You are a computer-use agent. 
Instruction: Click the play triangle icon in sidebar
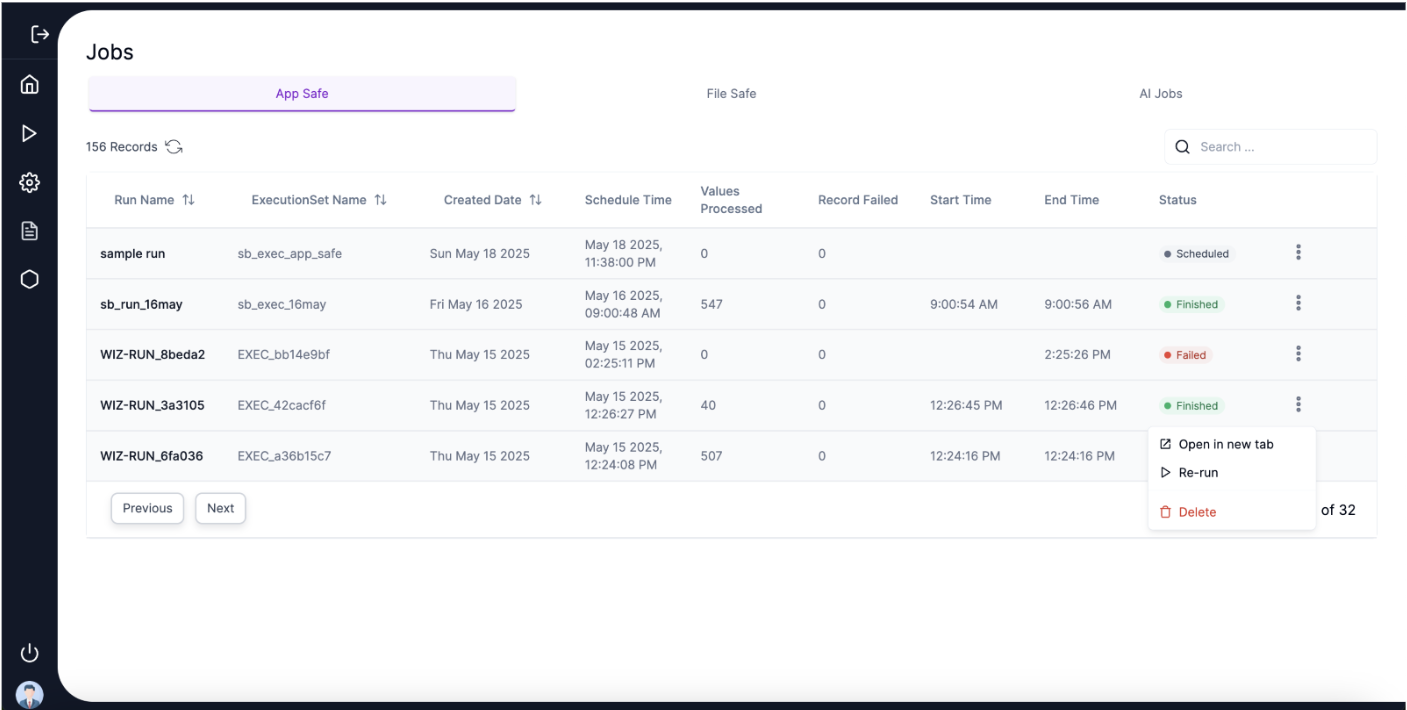(x=29, y=133)
